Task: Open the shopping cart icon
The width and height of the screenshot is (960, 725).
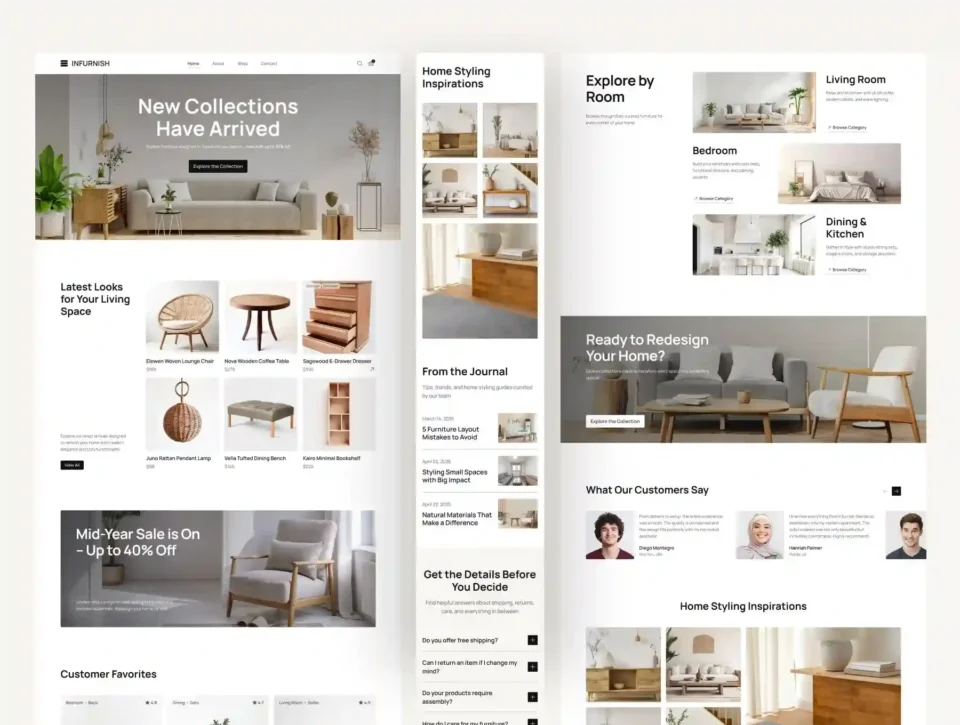Action: coord(371,63)
